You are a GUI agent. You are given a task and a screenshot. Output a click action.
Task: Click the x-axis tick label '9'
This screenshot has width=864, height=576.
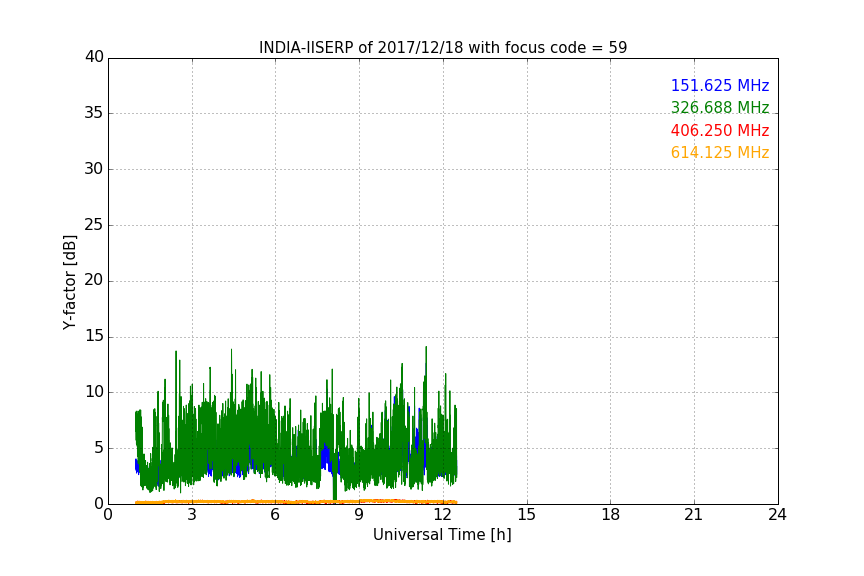pyautogui.click(x=359, y=515)
